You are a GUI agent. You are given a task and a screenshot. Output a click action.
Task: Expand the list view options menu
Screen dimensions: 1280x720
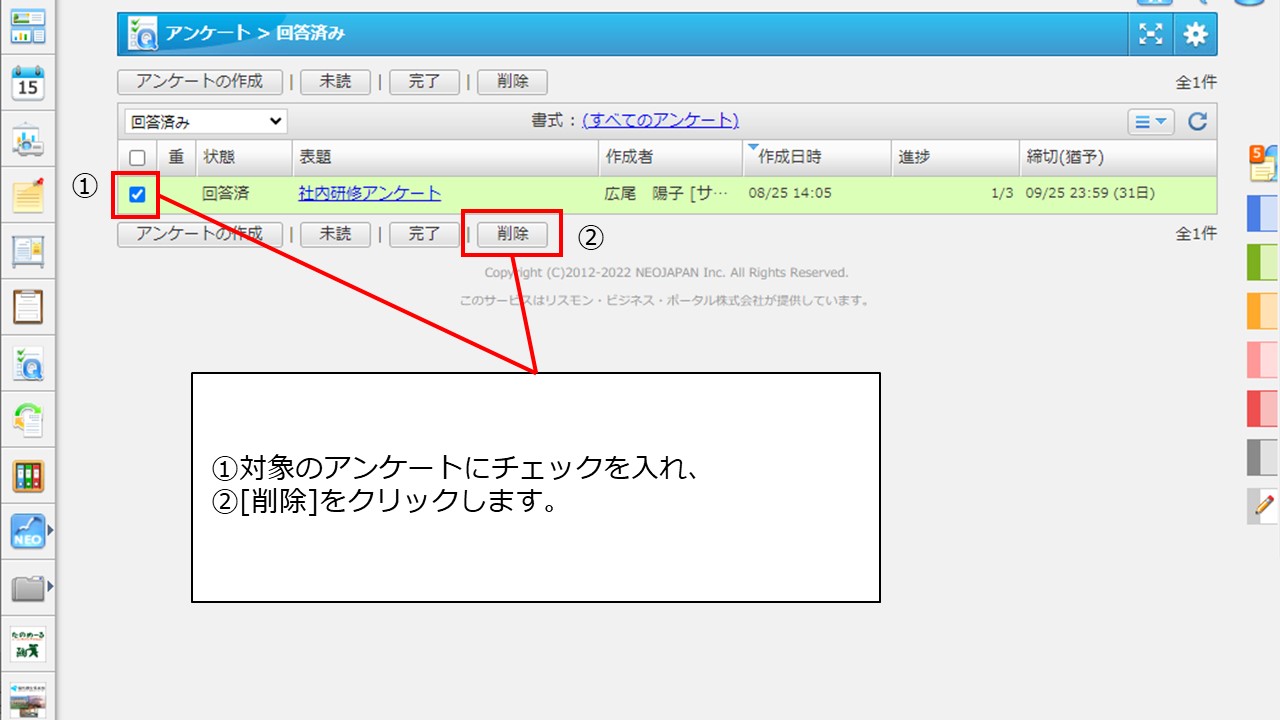(1151, 122)
